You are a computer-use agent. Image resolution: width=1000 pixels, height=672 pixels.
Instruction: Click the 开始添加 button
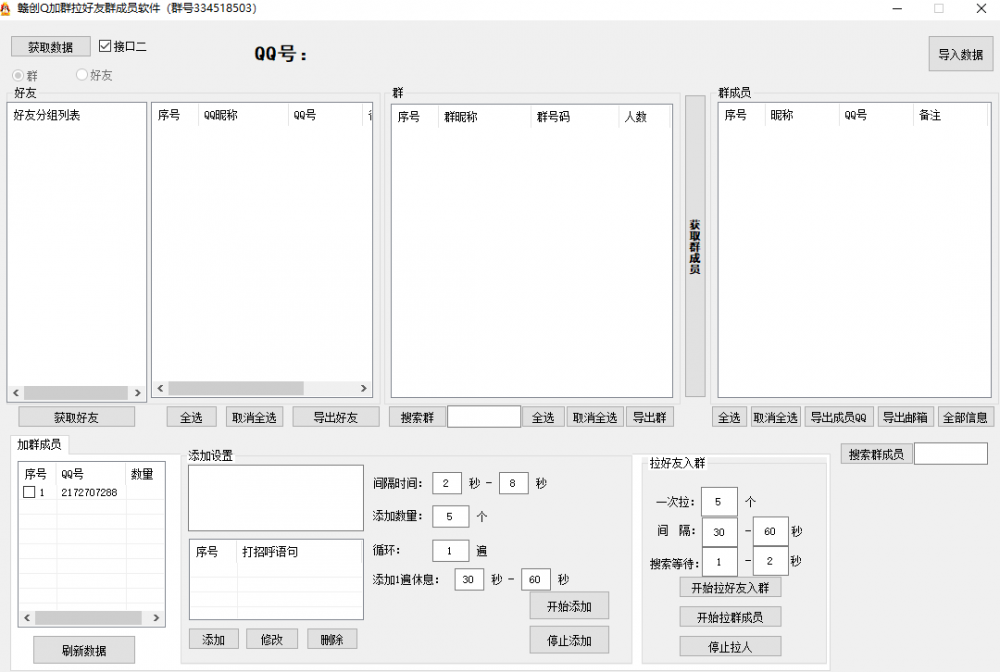click(569, 606)
